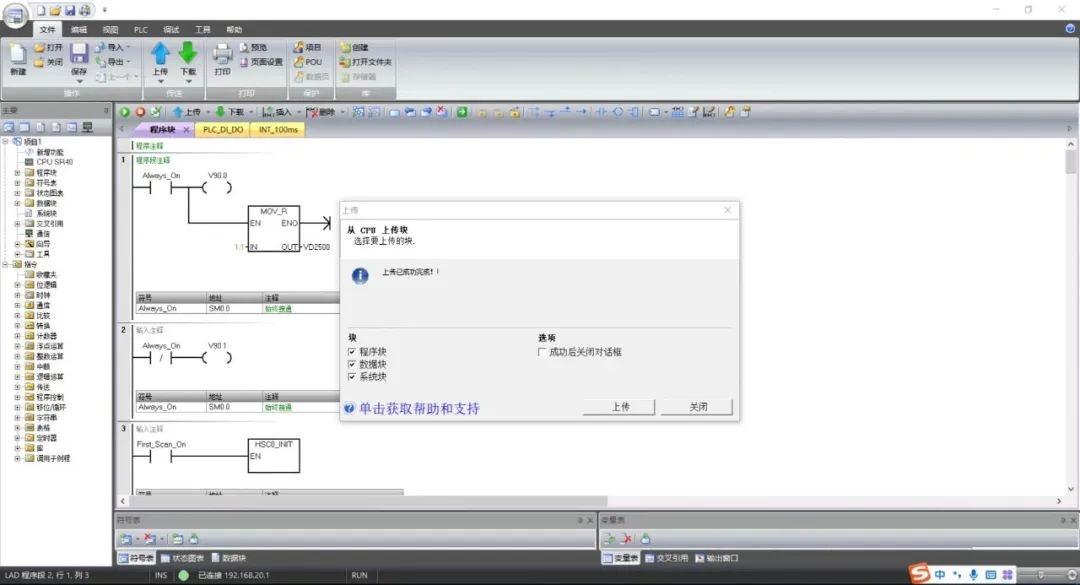Click the 上传 button in the dialog
The height and width of the screenshot is (585, 1080).
point(620,408)
